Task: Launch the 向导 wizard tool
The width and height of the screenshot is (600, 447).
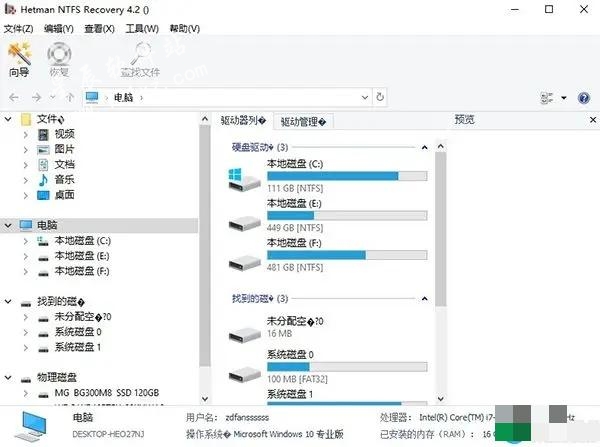Action: (x=19, y=59)
